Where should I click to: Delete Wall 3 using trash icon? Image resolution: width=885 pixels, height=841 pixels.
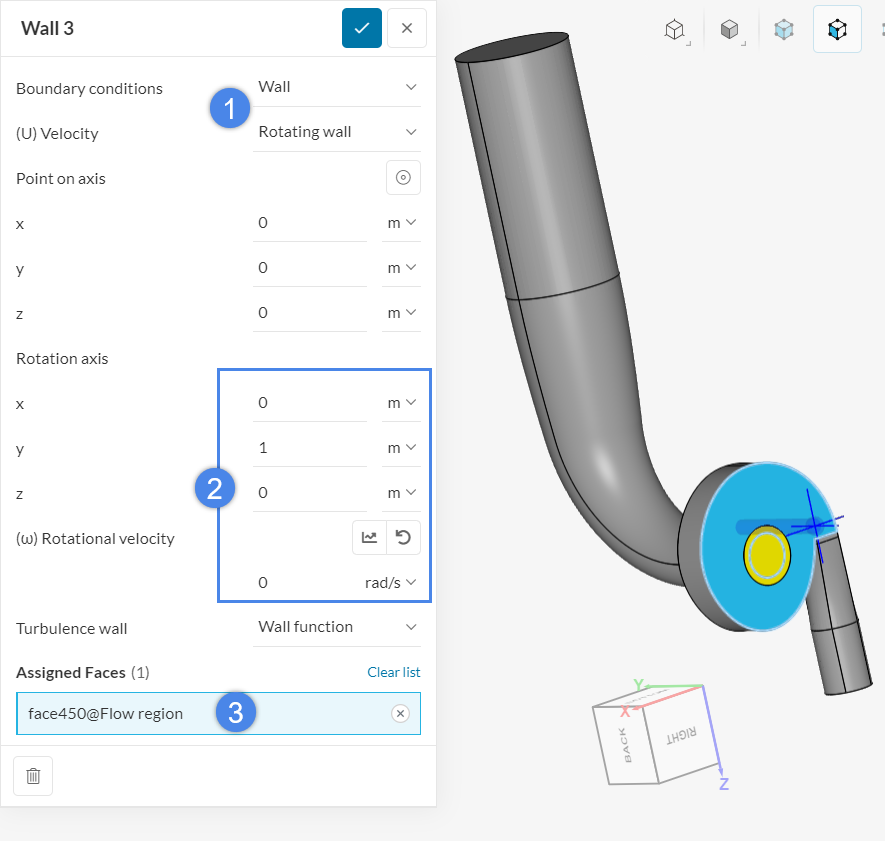tap(33, 776)
